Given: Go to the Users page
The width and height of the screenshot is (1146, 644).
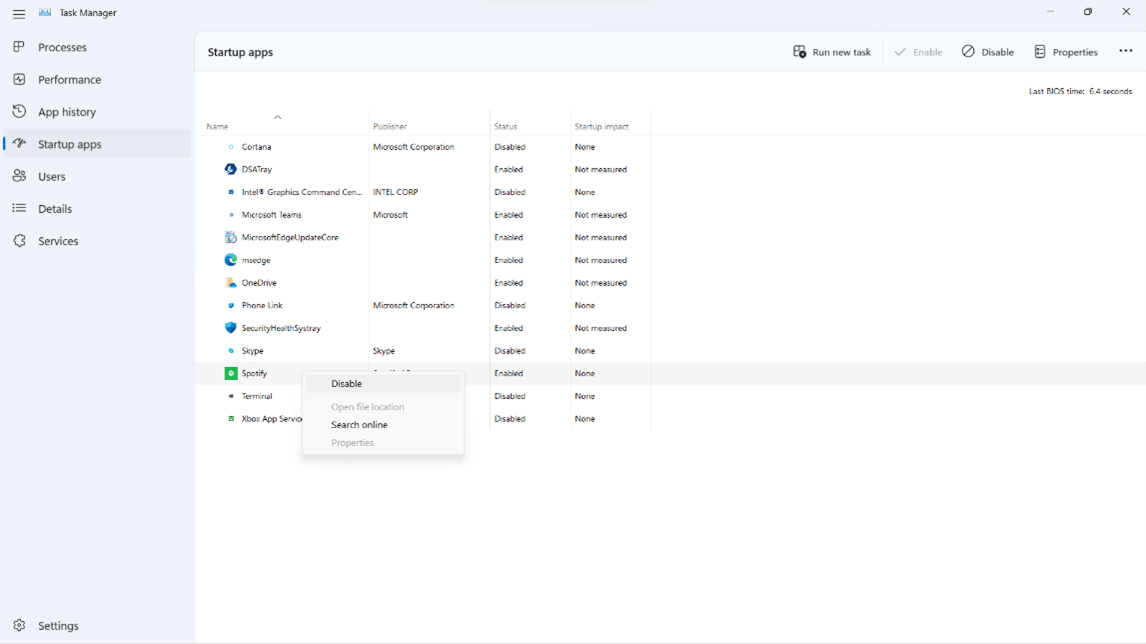Looking at the screenshot, I should (x=97, y=176).
